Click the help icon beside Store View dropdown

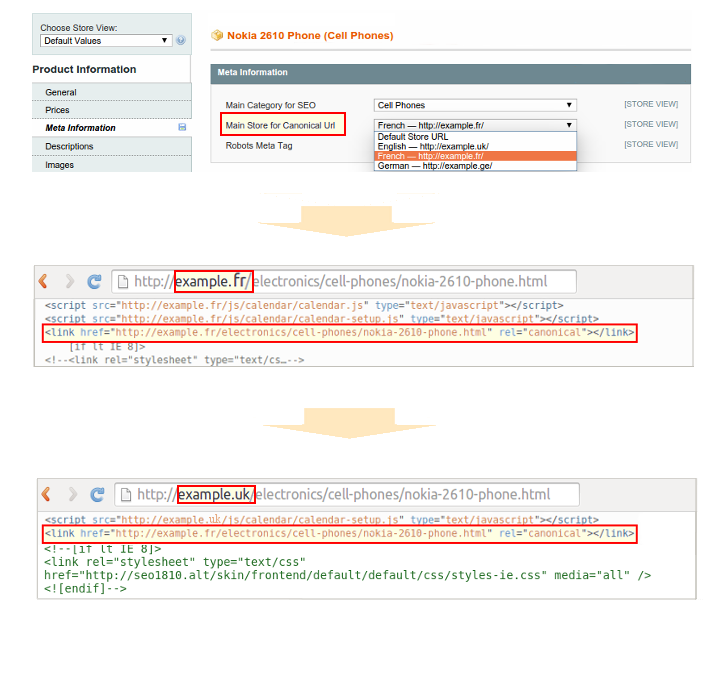point(181,41)
